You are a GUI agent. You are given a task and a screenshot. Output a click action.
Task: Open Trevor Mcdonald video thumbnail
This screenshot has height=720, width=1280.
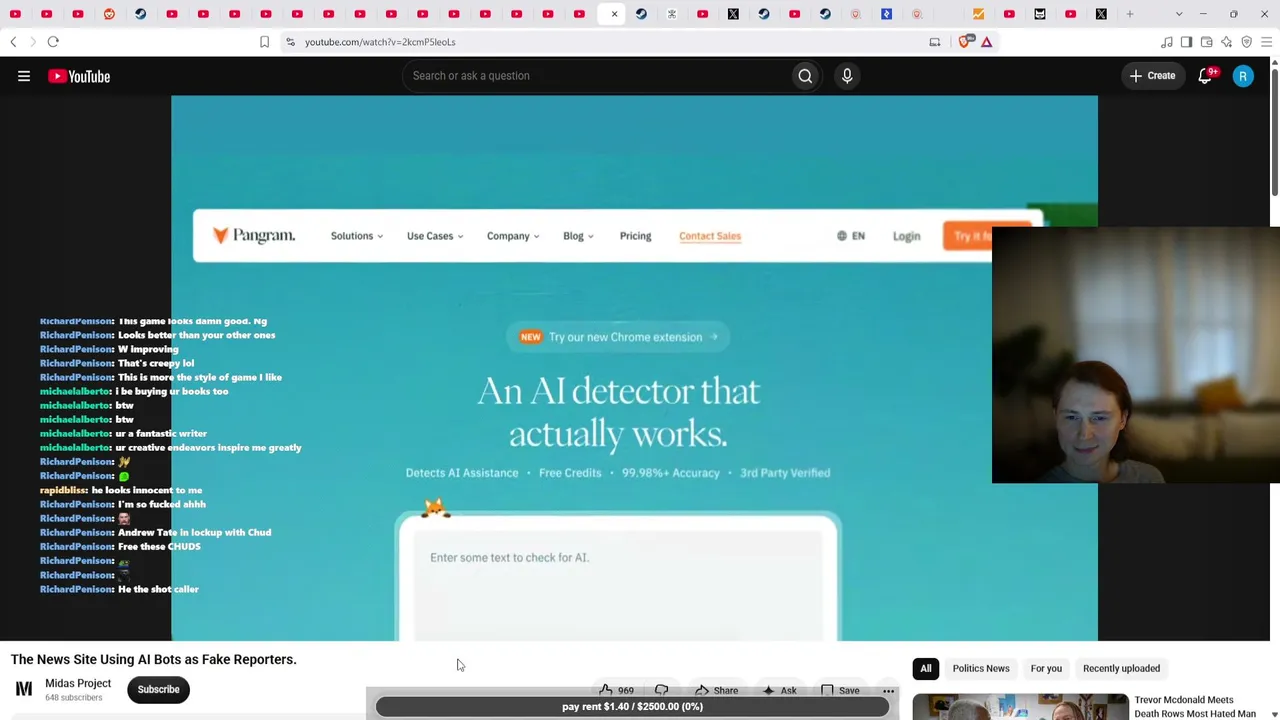[1020, 707]
